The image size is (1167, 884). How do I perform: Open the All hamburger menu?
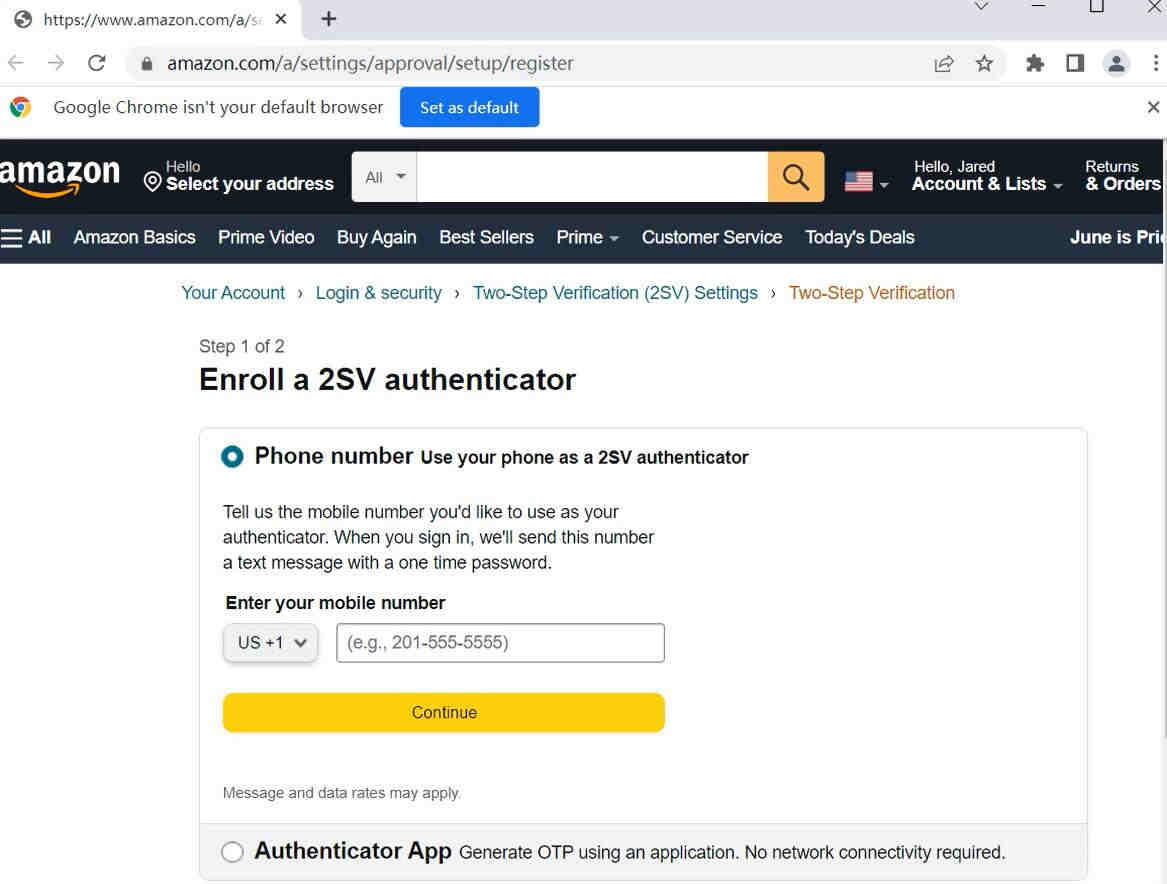coord(27,237)
